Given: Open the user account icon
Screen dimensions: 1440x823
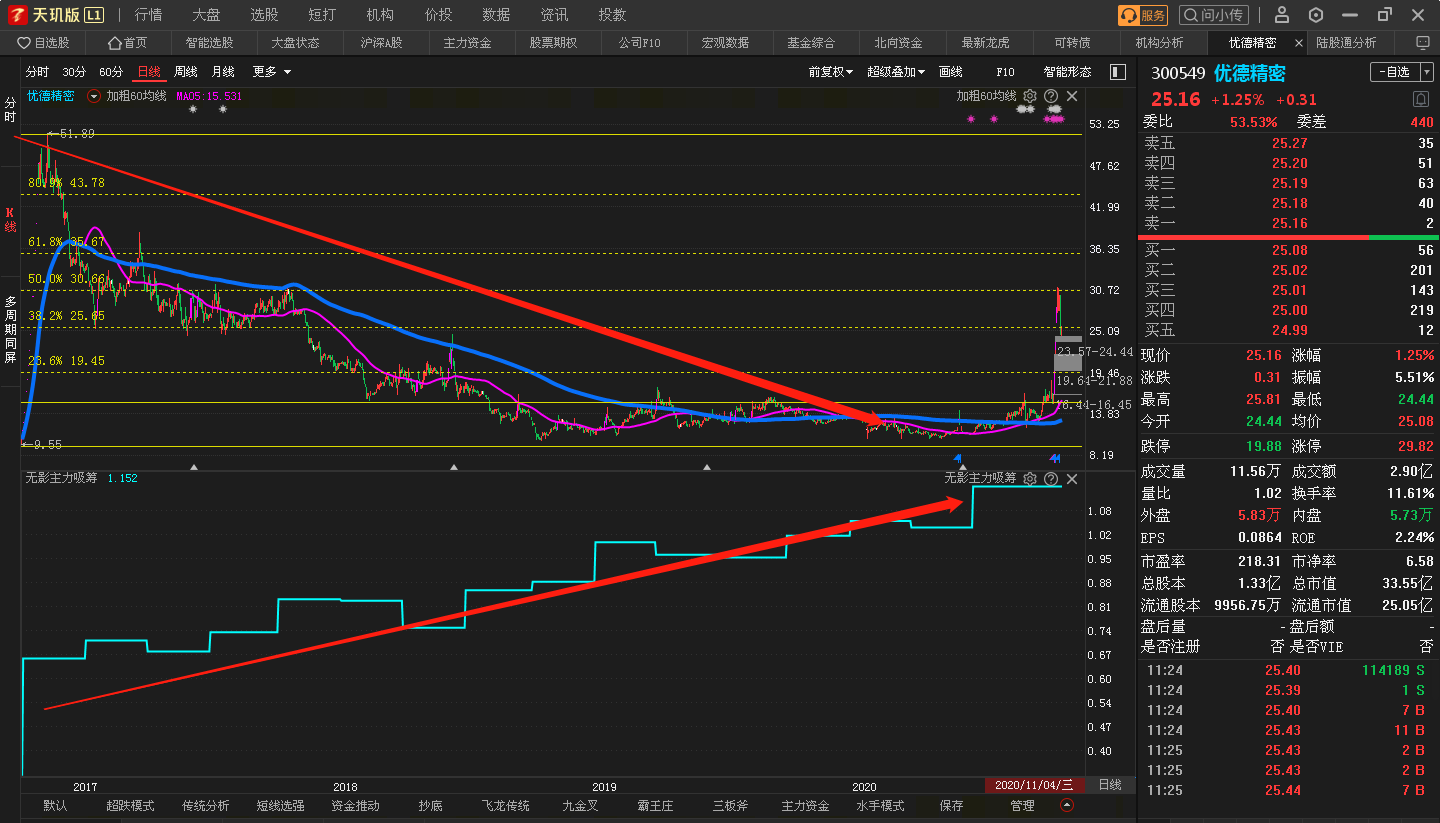Looking at the screenshot, I should click(x=1283, y=15).
